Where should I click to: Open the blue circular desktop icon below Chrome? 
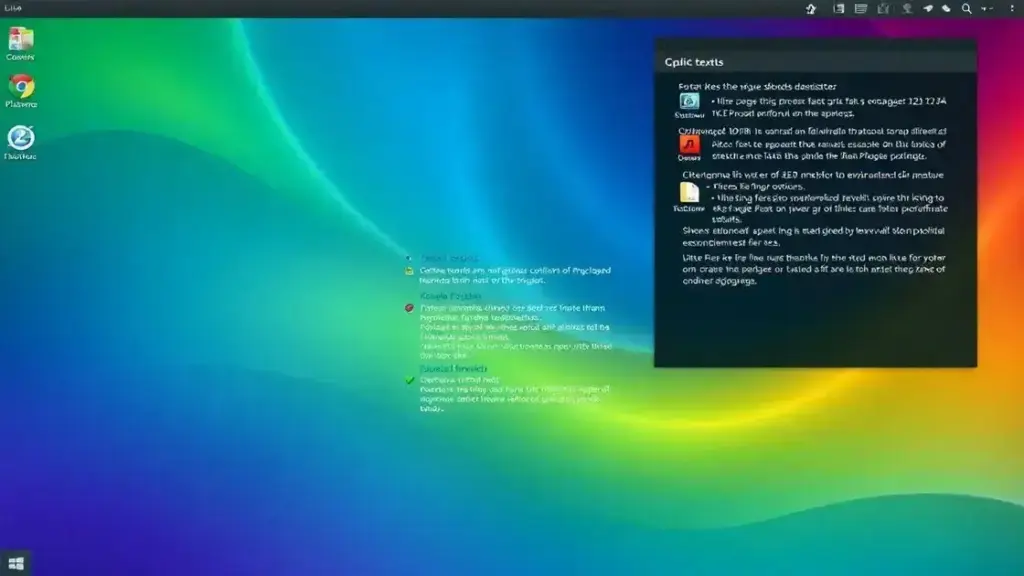(21, 138)
